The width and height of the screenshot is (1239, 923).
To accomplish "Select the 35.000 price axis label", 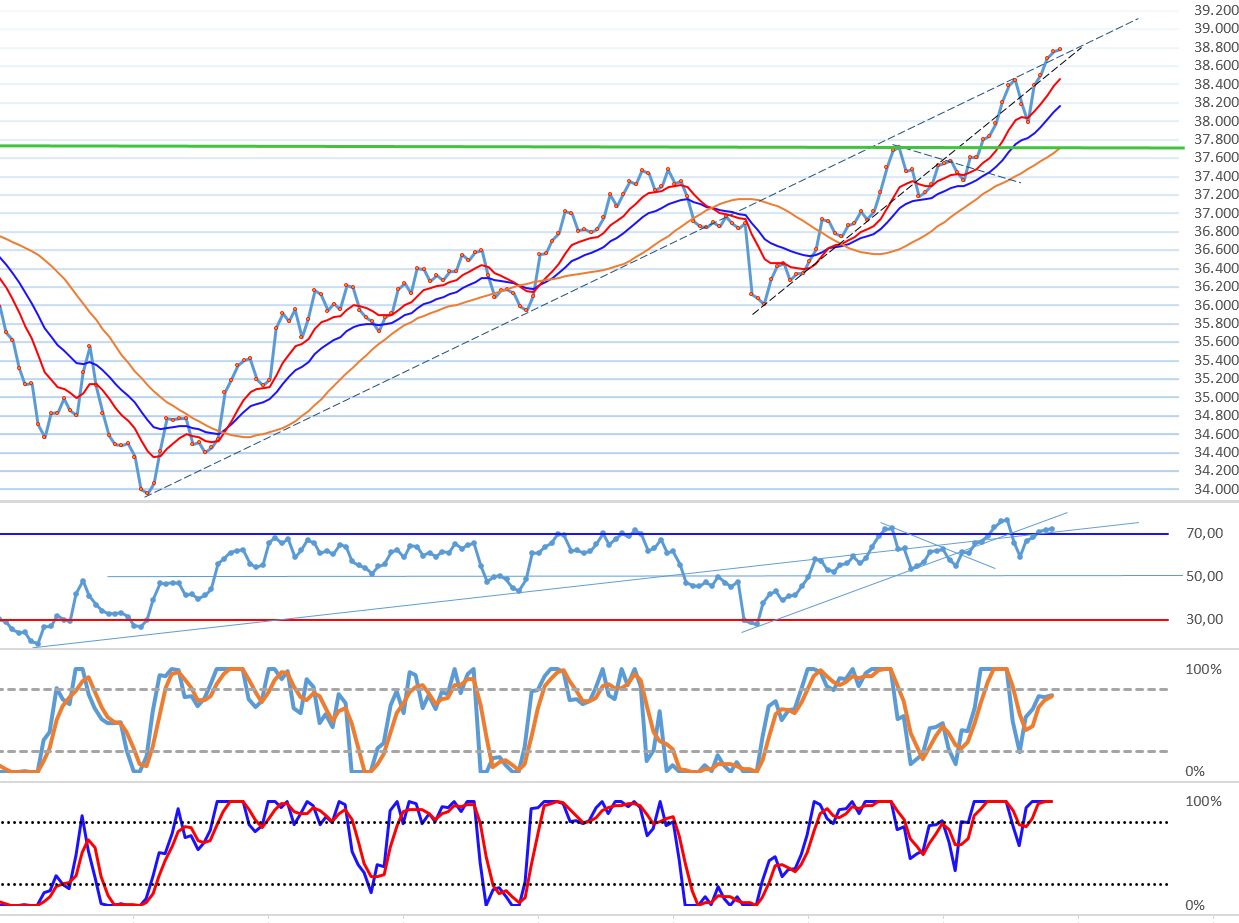I will click(1218, 397).
